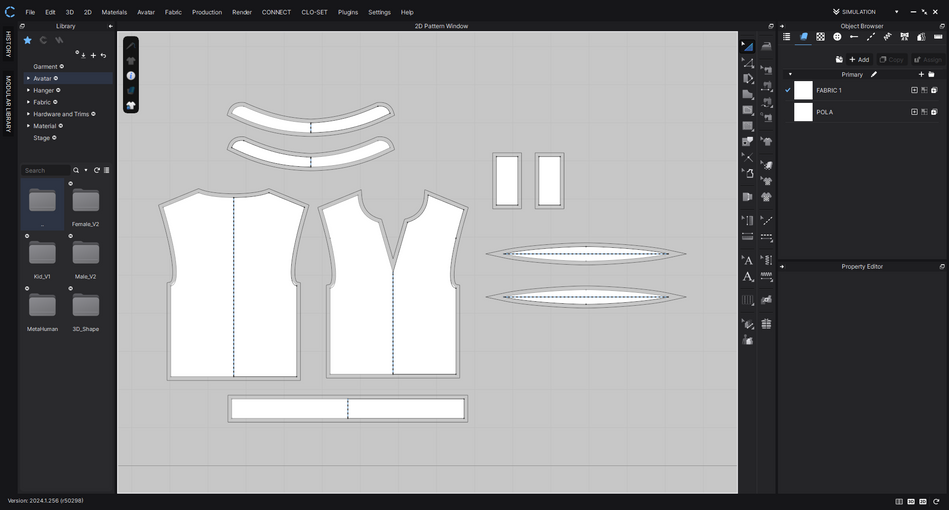Image resolution: width=949 pixels, height=510 pixels.
Task: Open the Materials menu
Action: (114, 12)
